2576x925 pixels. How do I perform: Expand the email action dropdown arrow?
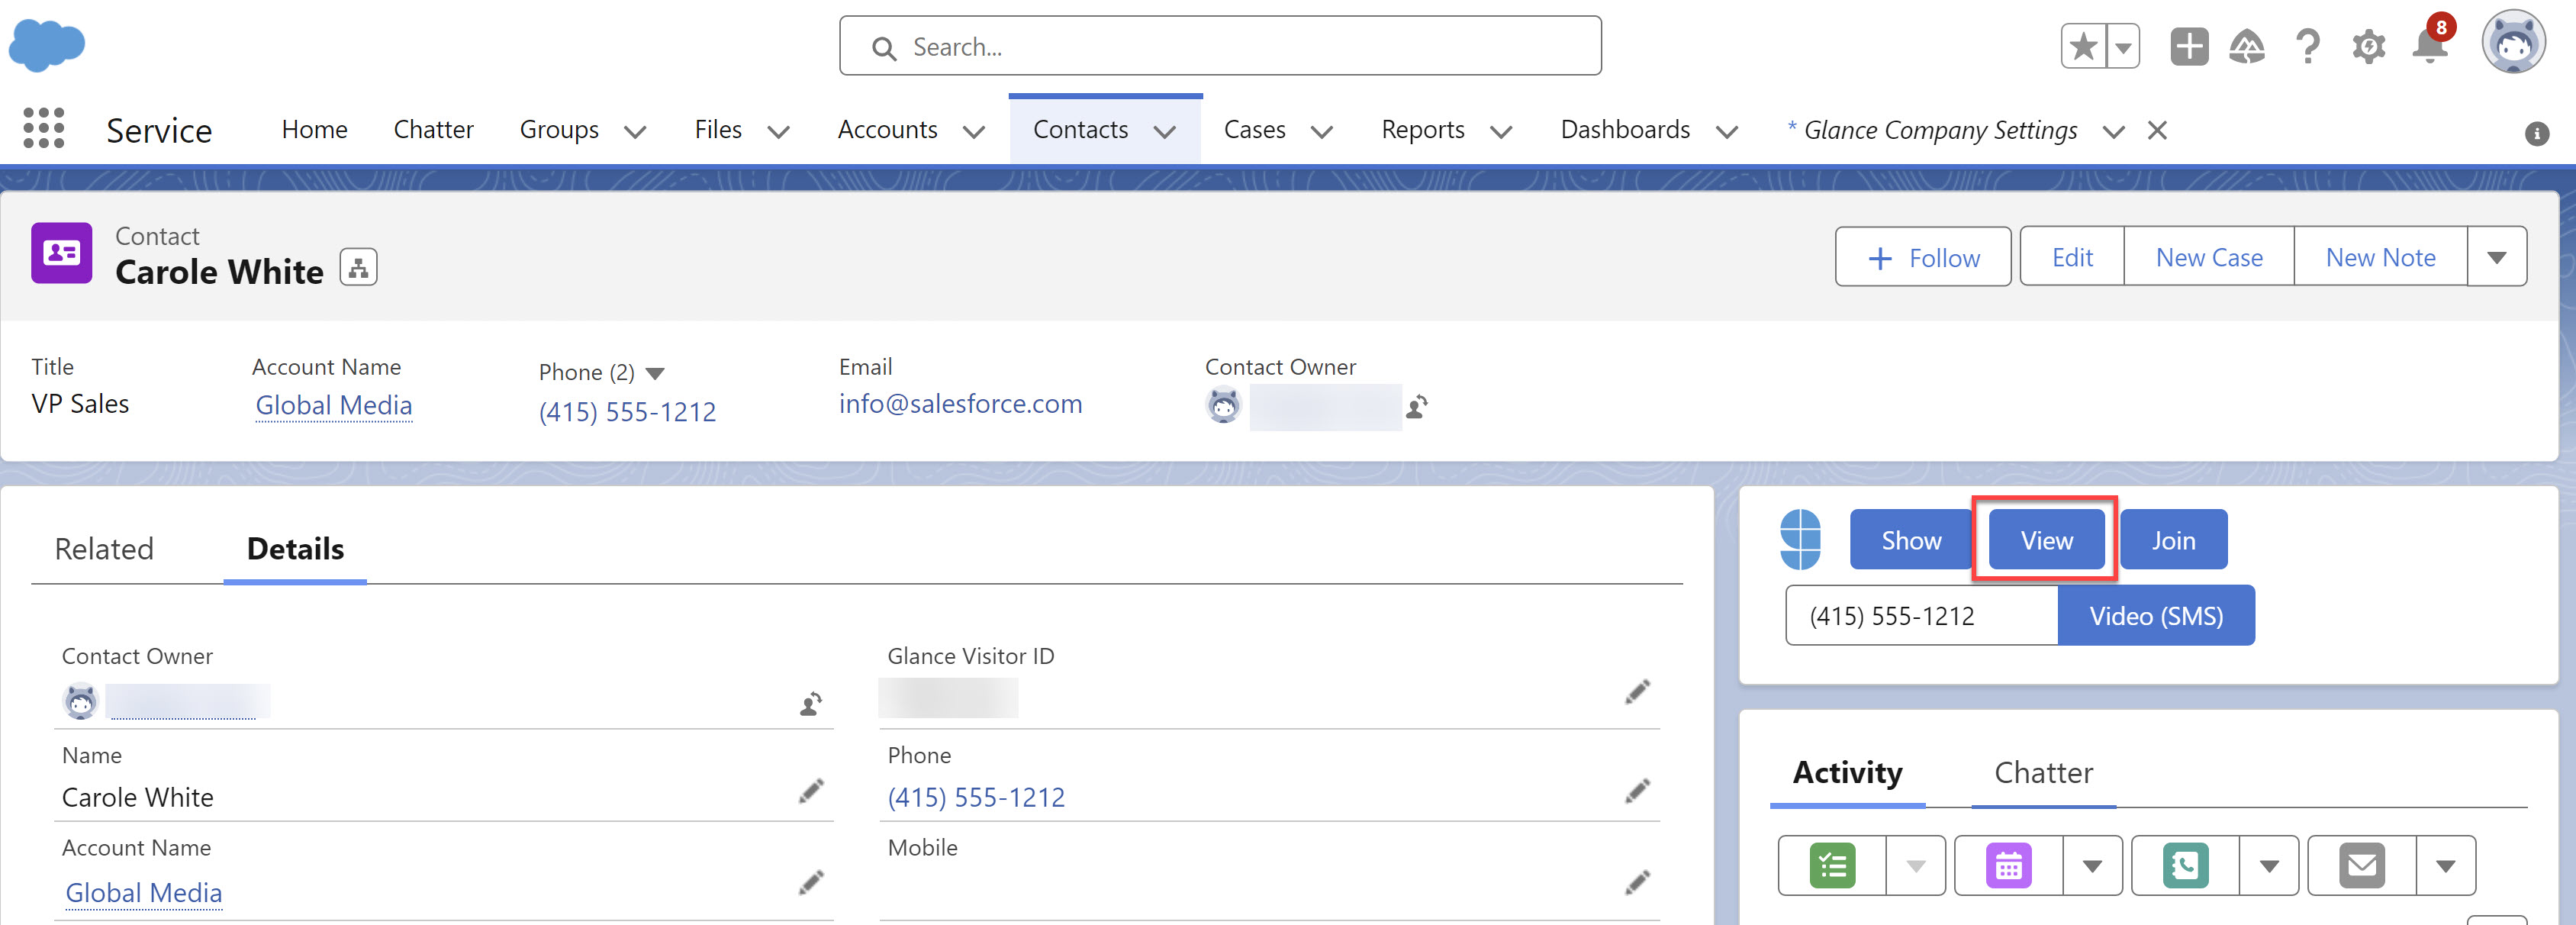[2445, 866]
